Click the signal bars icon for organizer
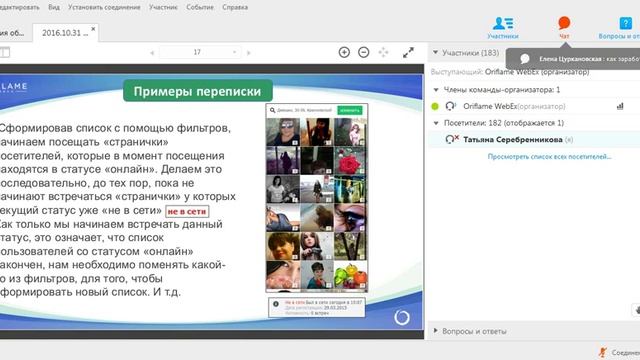This screenshot has height=360, width=640. tap(620, 106)
